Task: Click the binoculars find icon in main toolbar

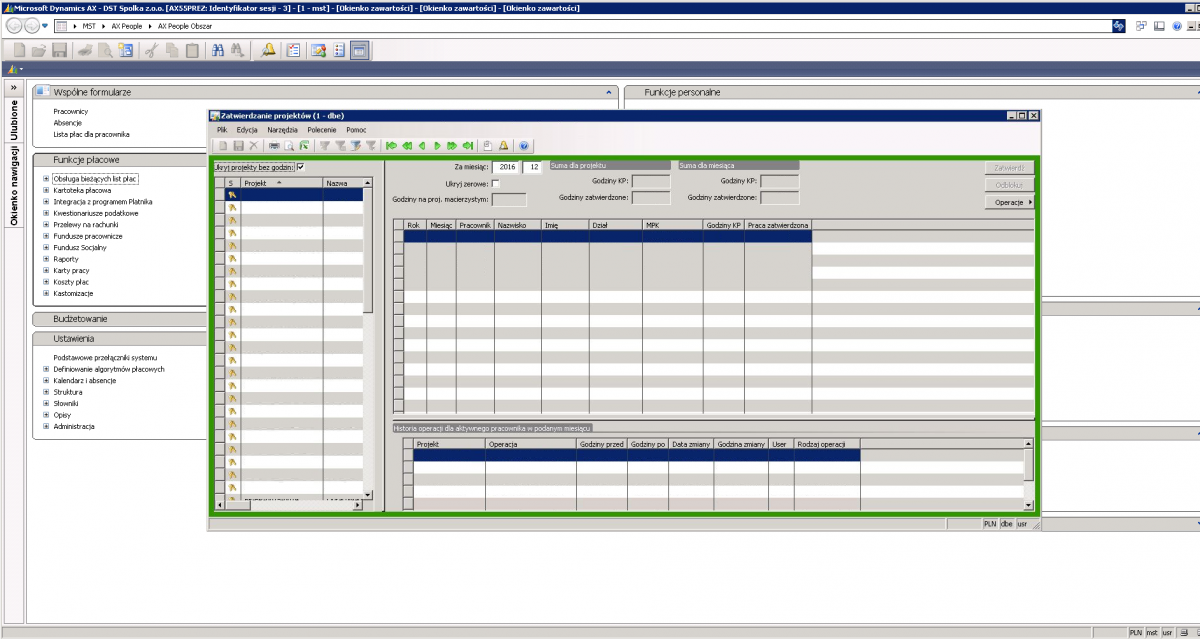Action: point(237,50)
